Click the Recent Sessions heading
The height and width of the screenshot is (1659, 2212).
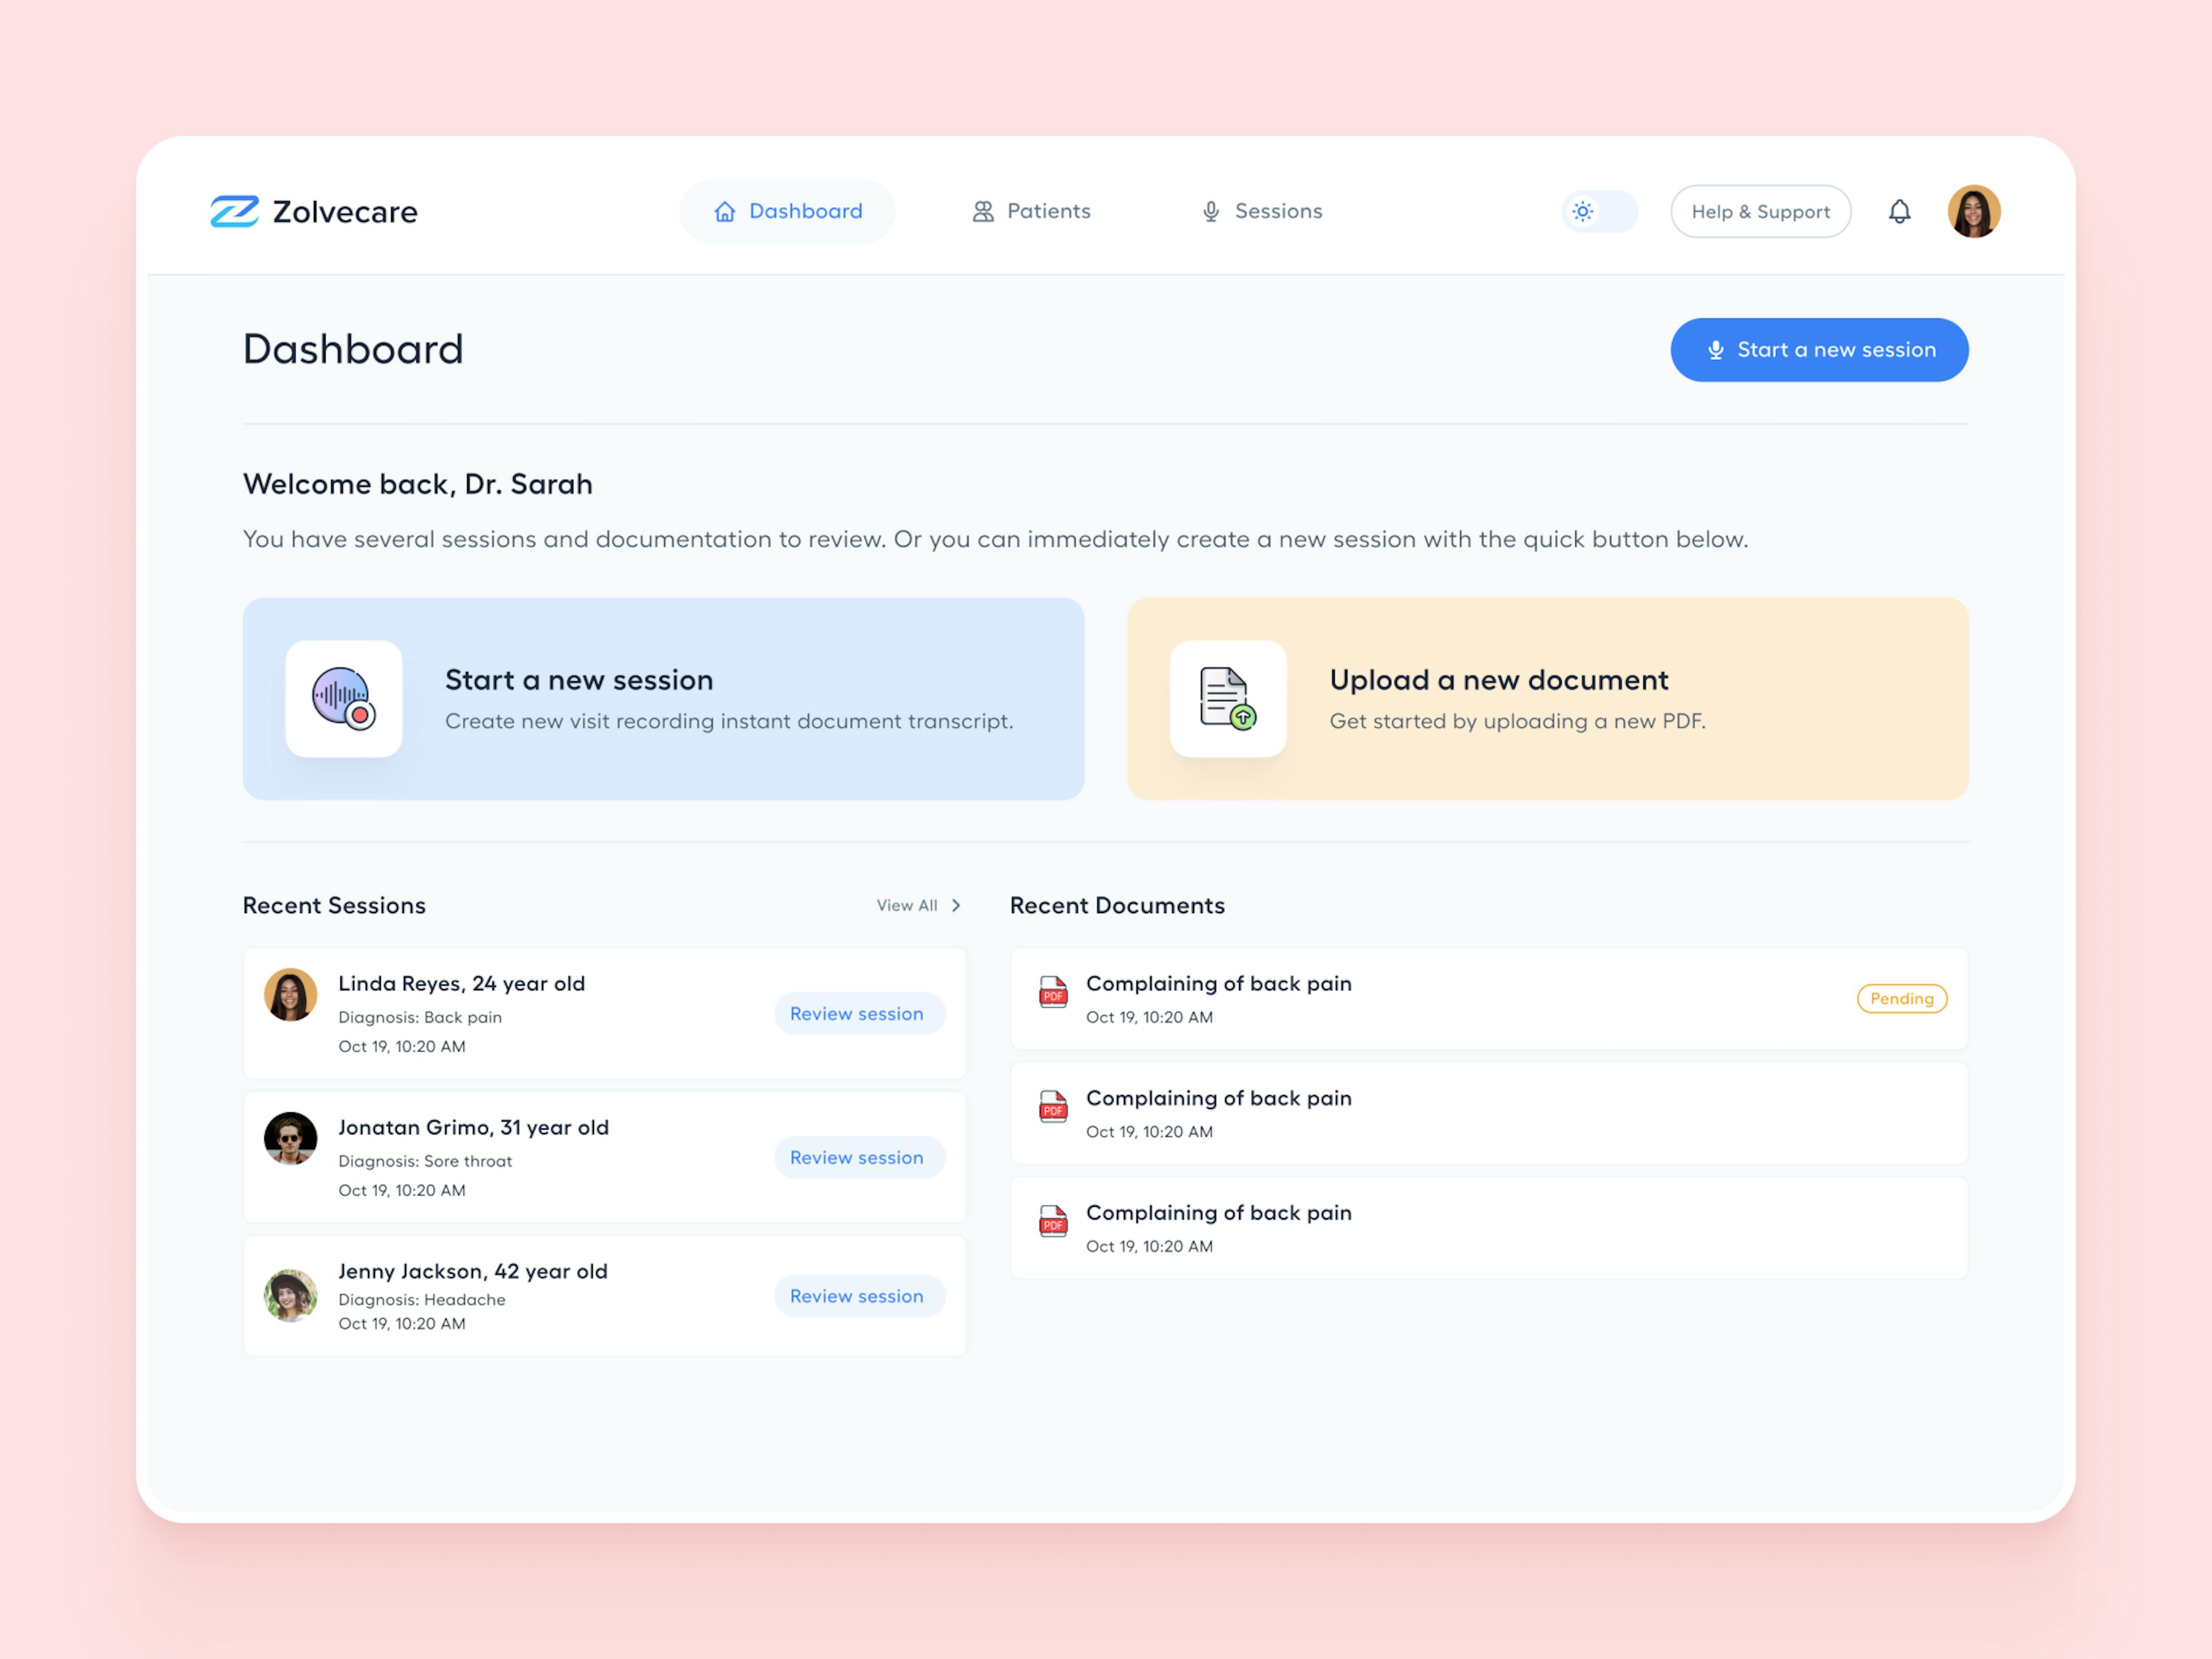(334, 905)
